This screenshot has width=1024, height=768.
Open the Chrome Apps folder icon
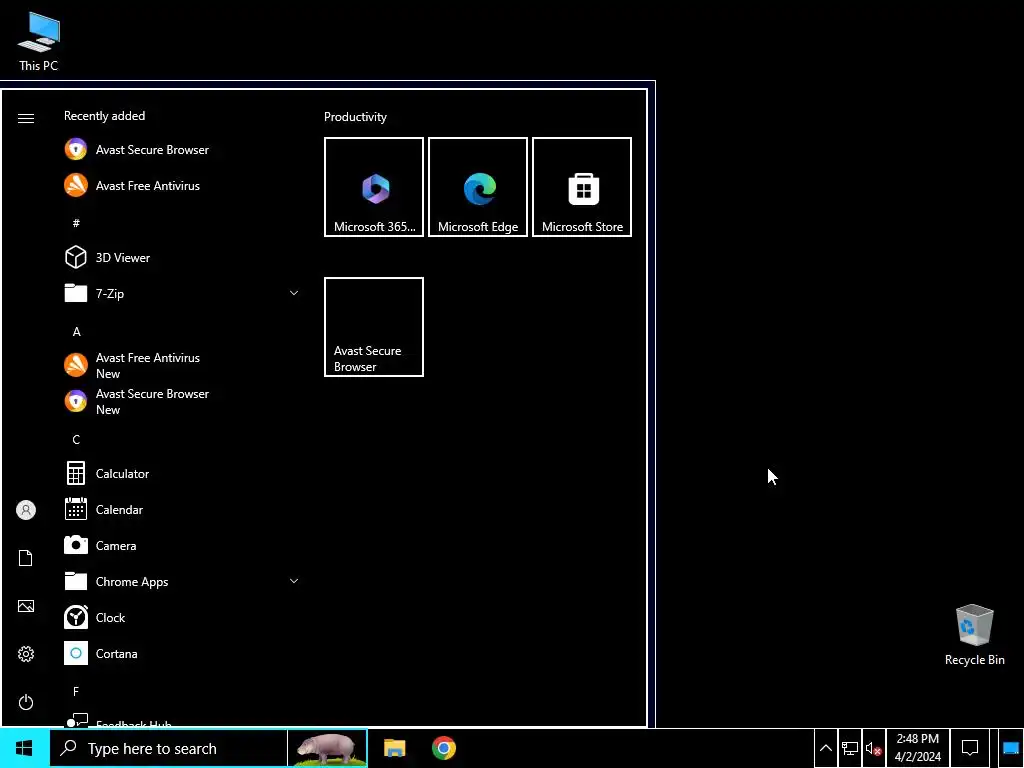(76, 581)
